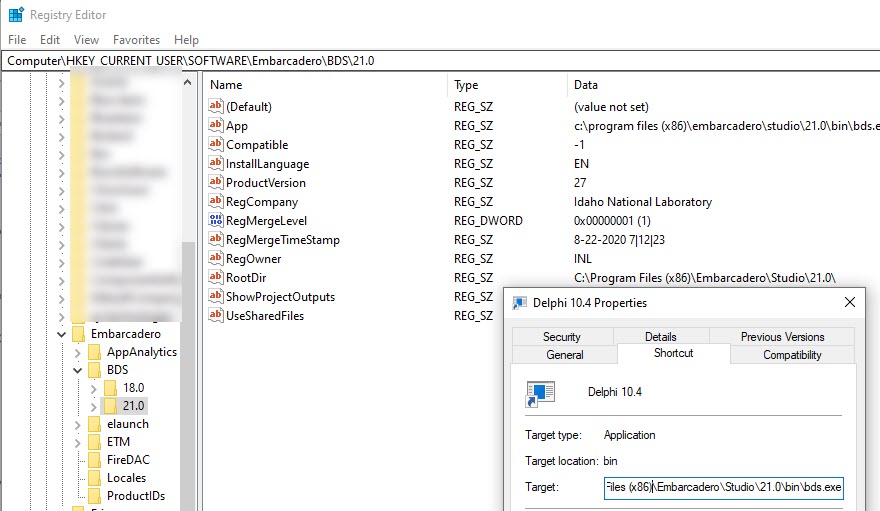The height and width of the screenshot is (511, 880).
Task: Collapse the BDS tree node
Action: pos(77,370)
